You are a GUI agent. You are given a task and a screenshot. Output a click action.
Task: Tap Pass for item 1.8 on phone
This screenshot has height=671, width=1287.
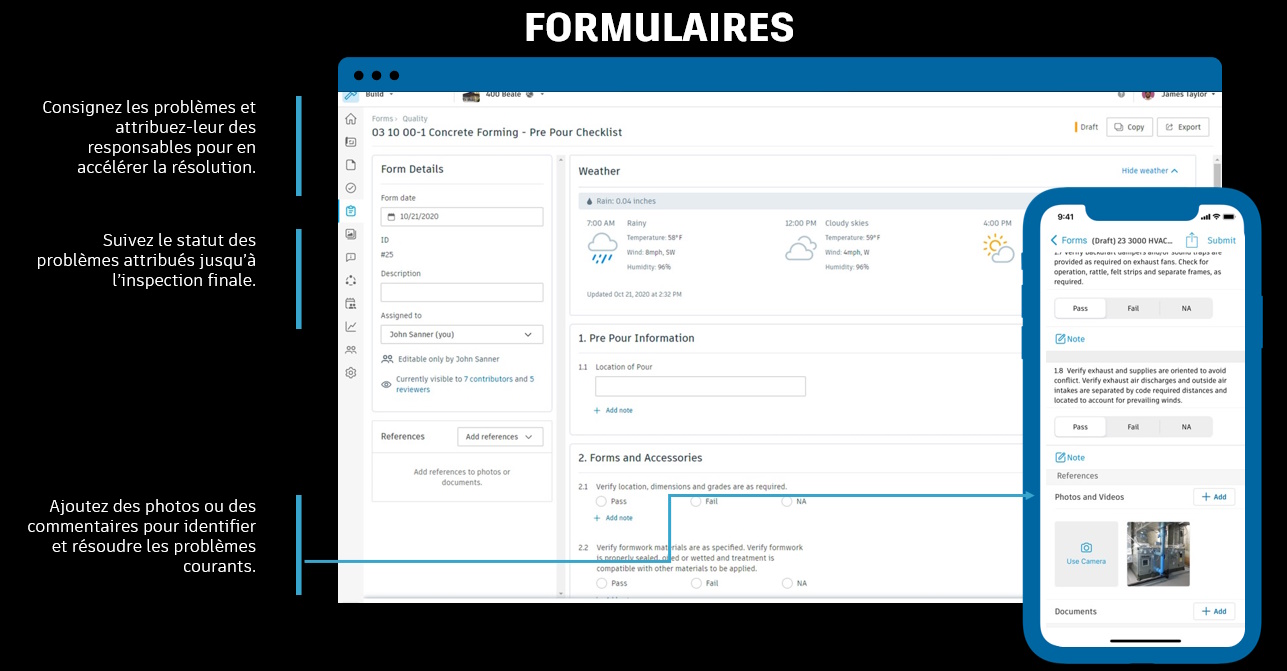coord(1080,427)
